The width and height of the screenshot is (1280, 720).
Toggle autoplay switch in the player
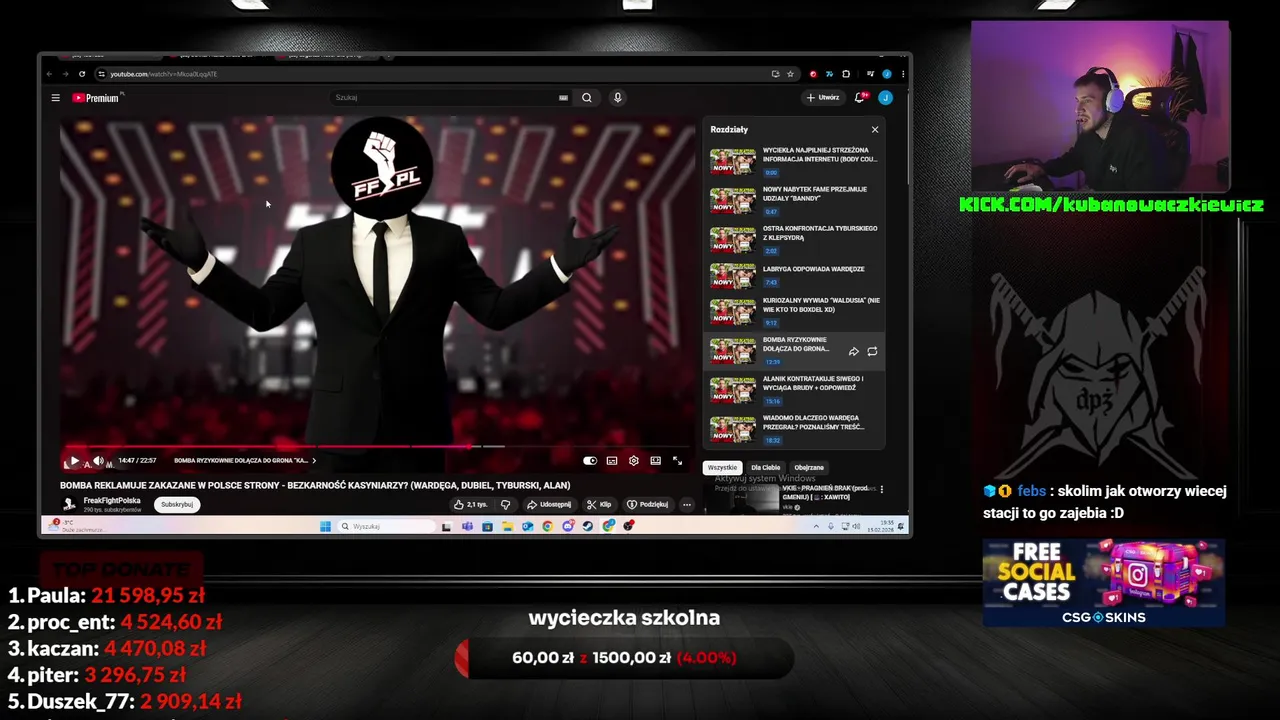590,461
